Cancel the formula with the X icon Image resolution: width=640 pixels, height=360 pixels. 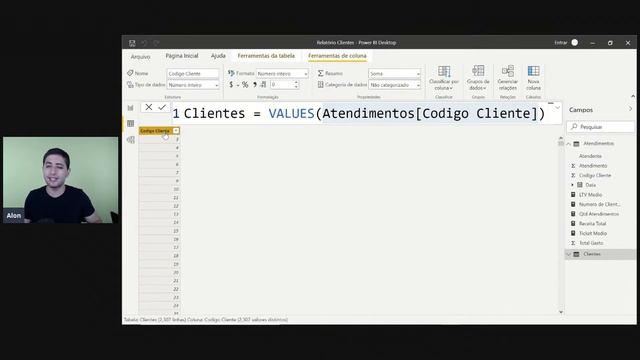(149, 107)
